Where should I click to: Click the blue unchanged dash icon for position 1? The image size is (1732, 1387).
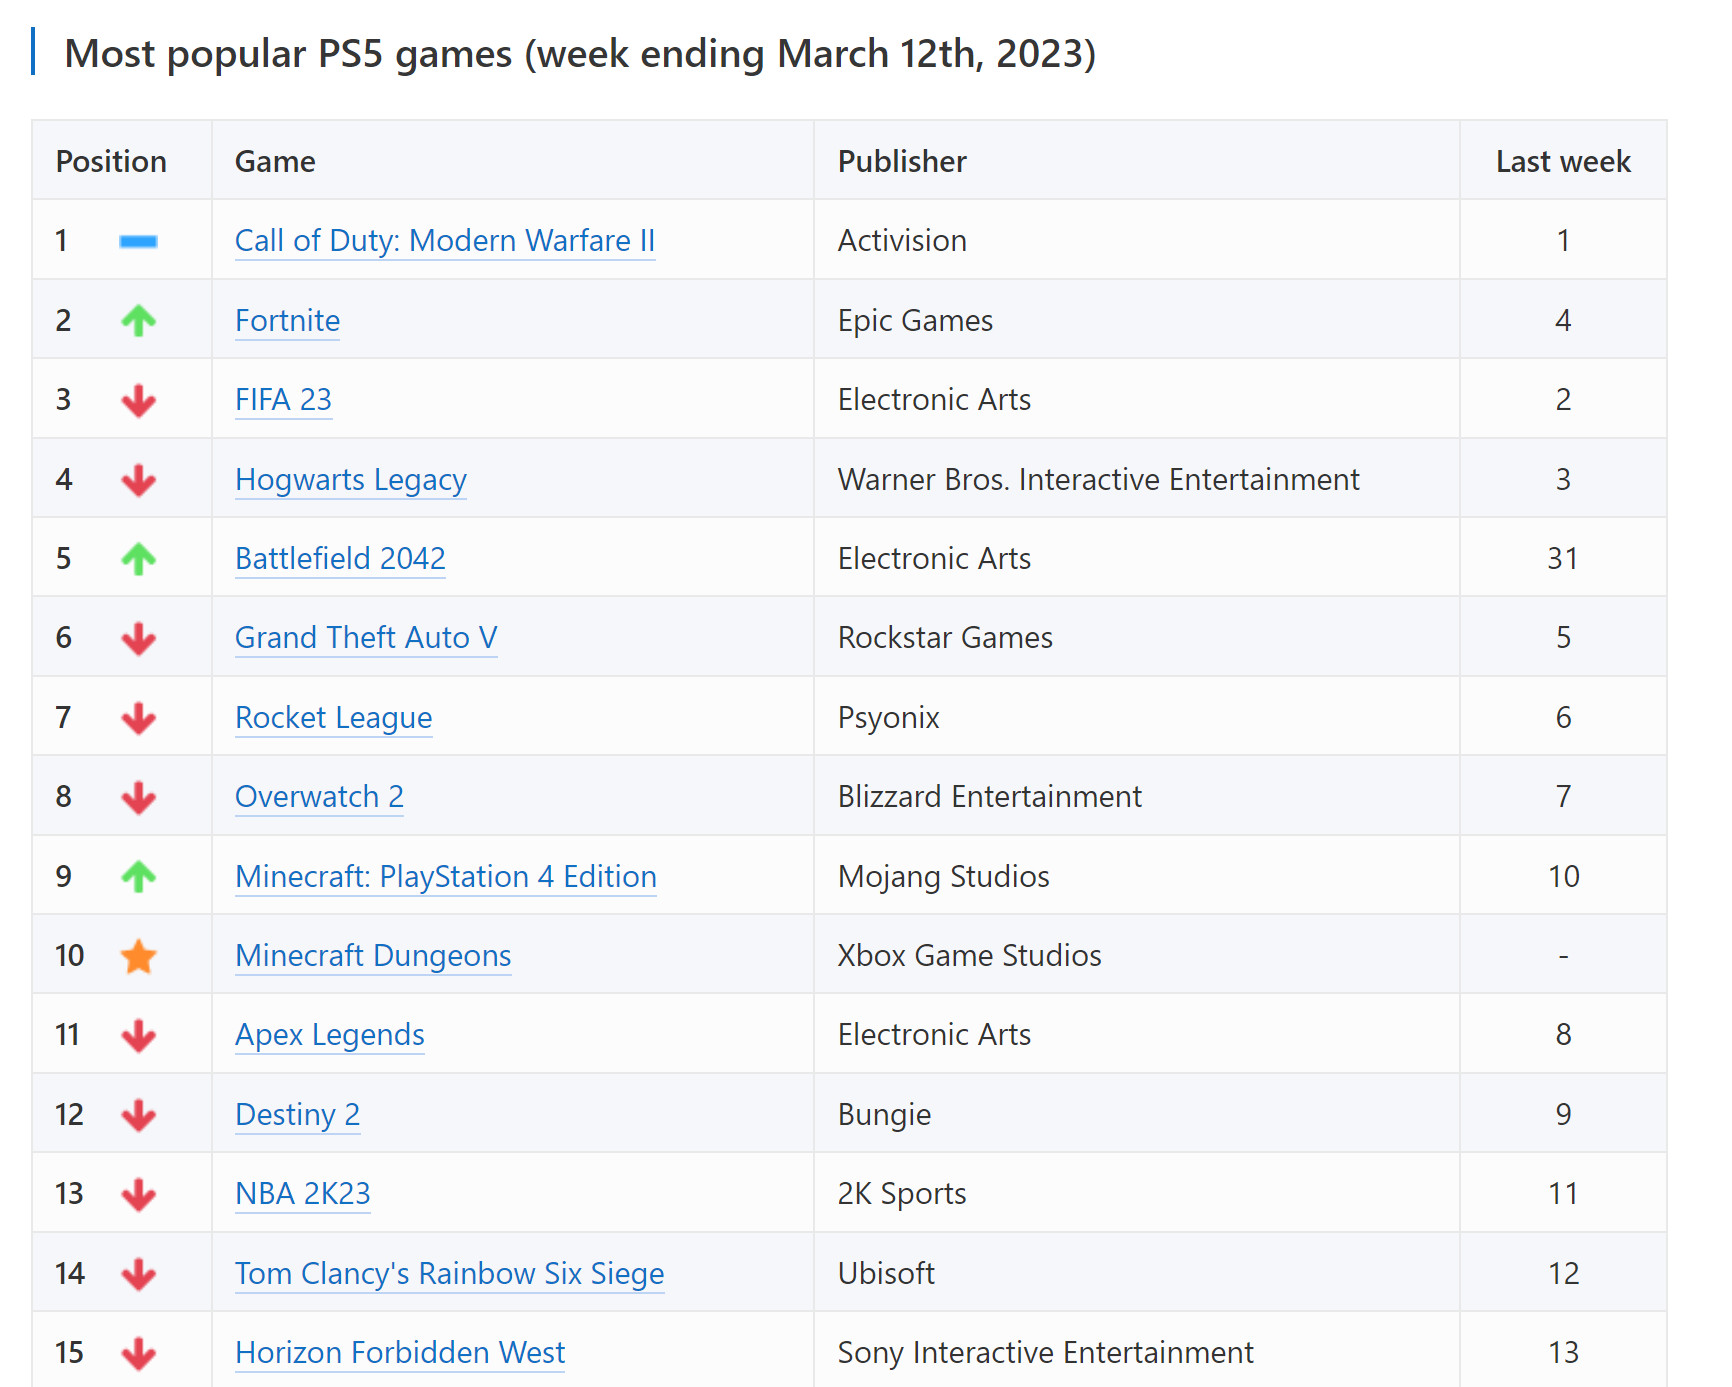[x=138, y=241]
